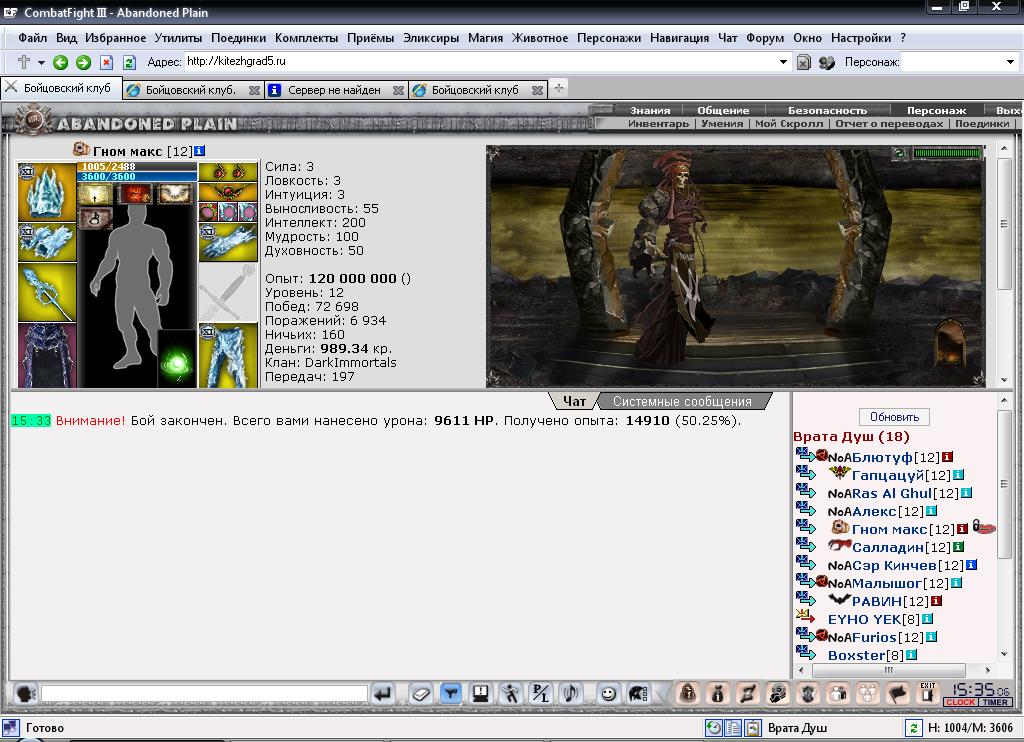Add a new tab with plus button
Image resolution: width=1024 pixels, height=742 pixels.
tap(558, 88)
